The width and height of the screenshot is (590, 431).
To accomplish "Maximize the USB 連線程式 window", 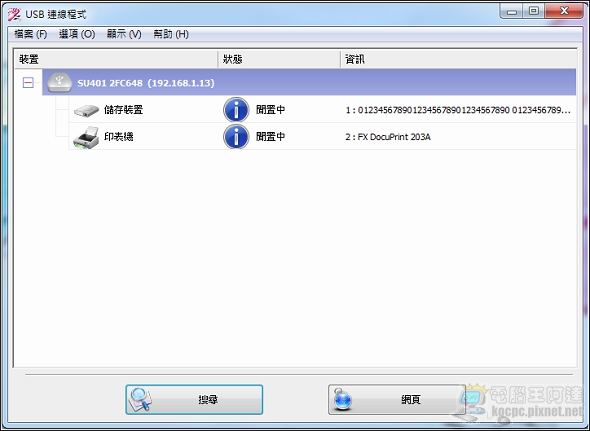I will point(534,11).
